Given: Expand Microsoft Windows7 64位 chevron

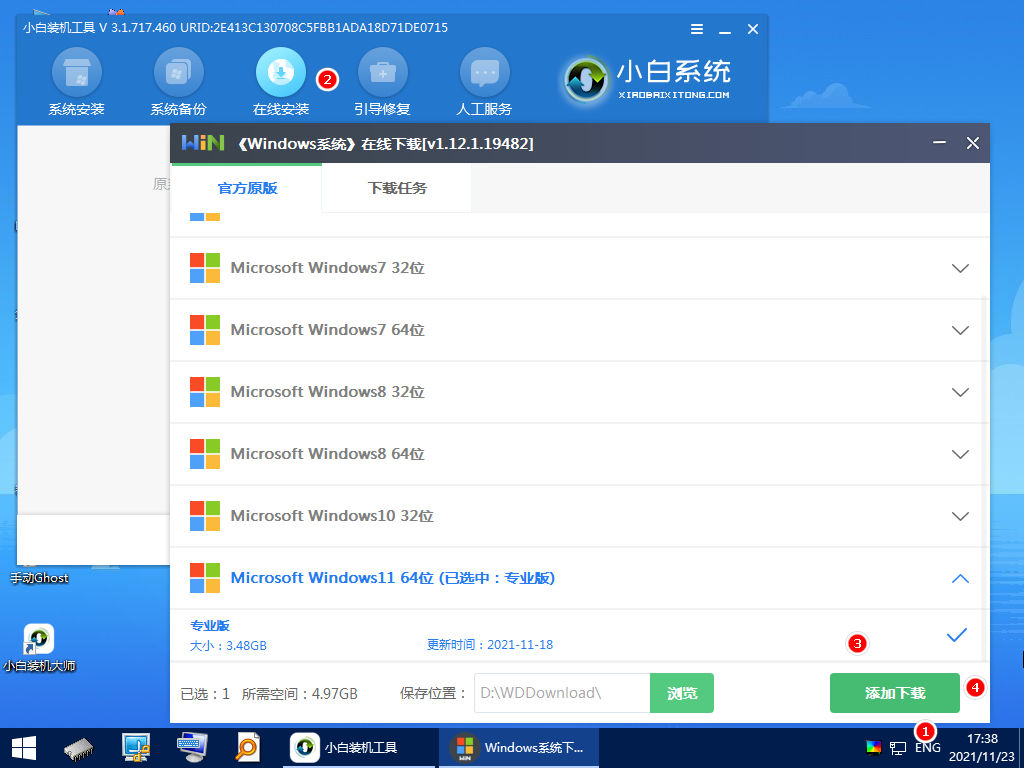Looking at the screenshot, I should pyautogui.click(x=960, y=330).
